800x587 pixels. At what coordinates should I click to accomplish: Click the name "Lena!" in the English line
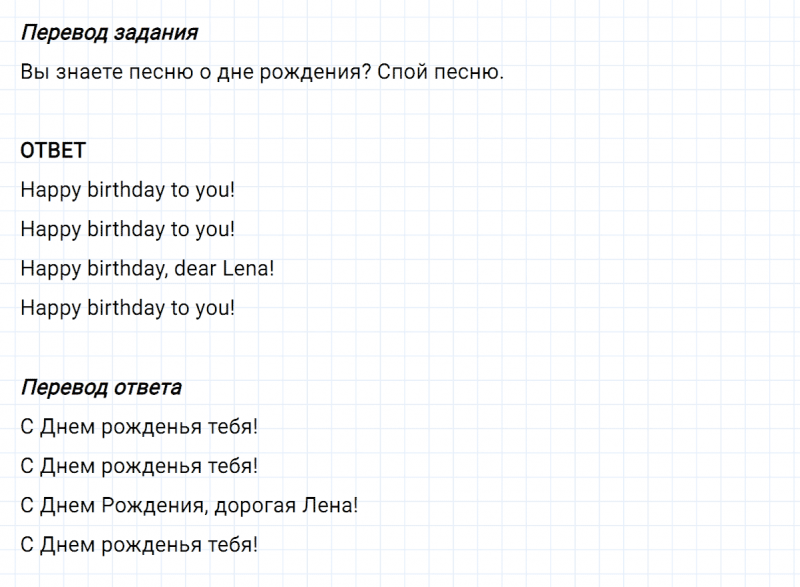[x=248, y=269]
